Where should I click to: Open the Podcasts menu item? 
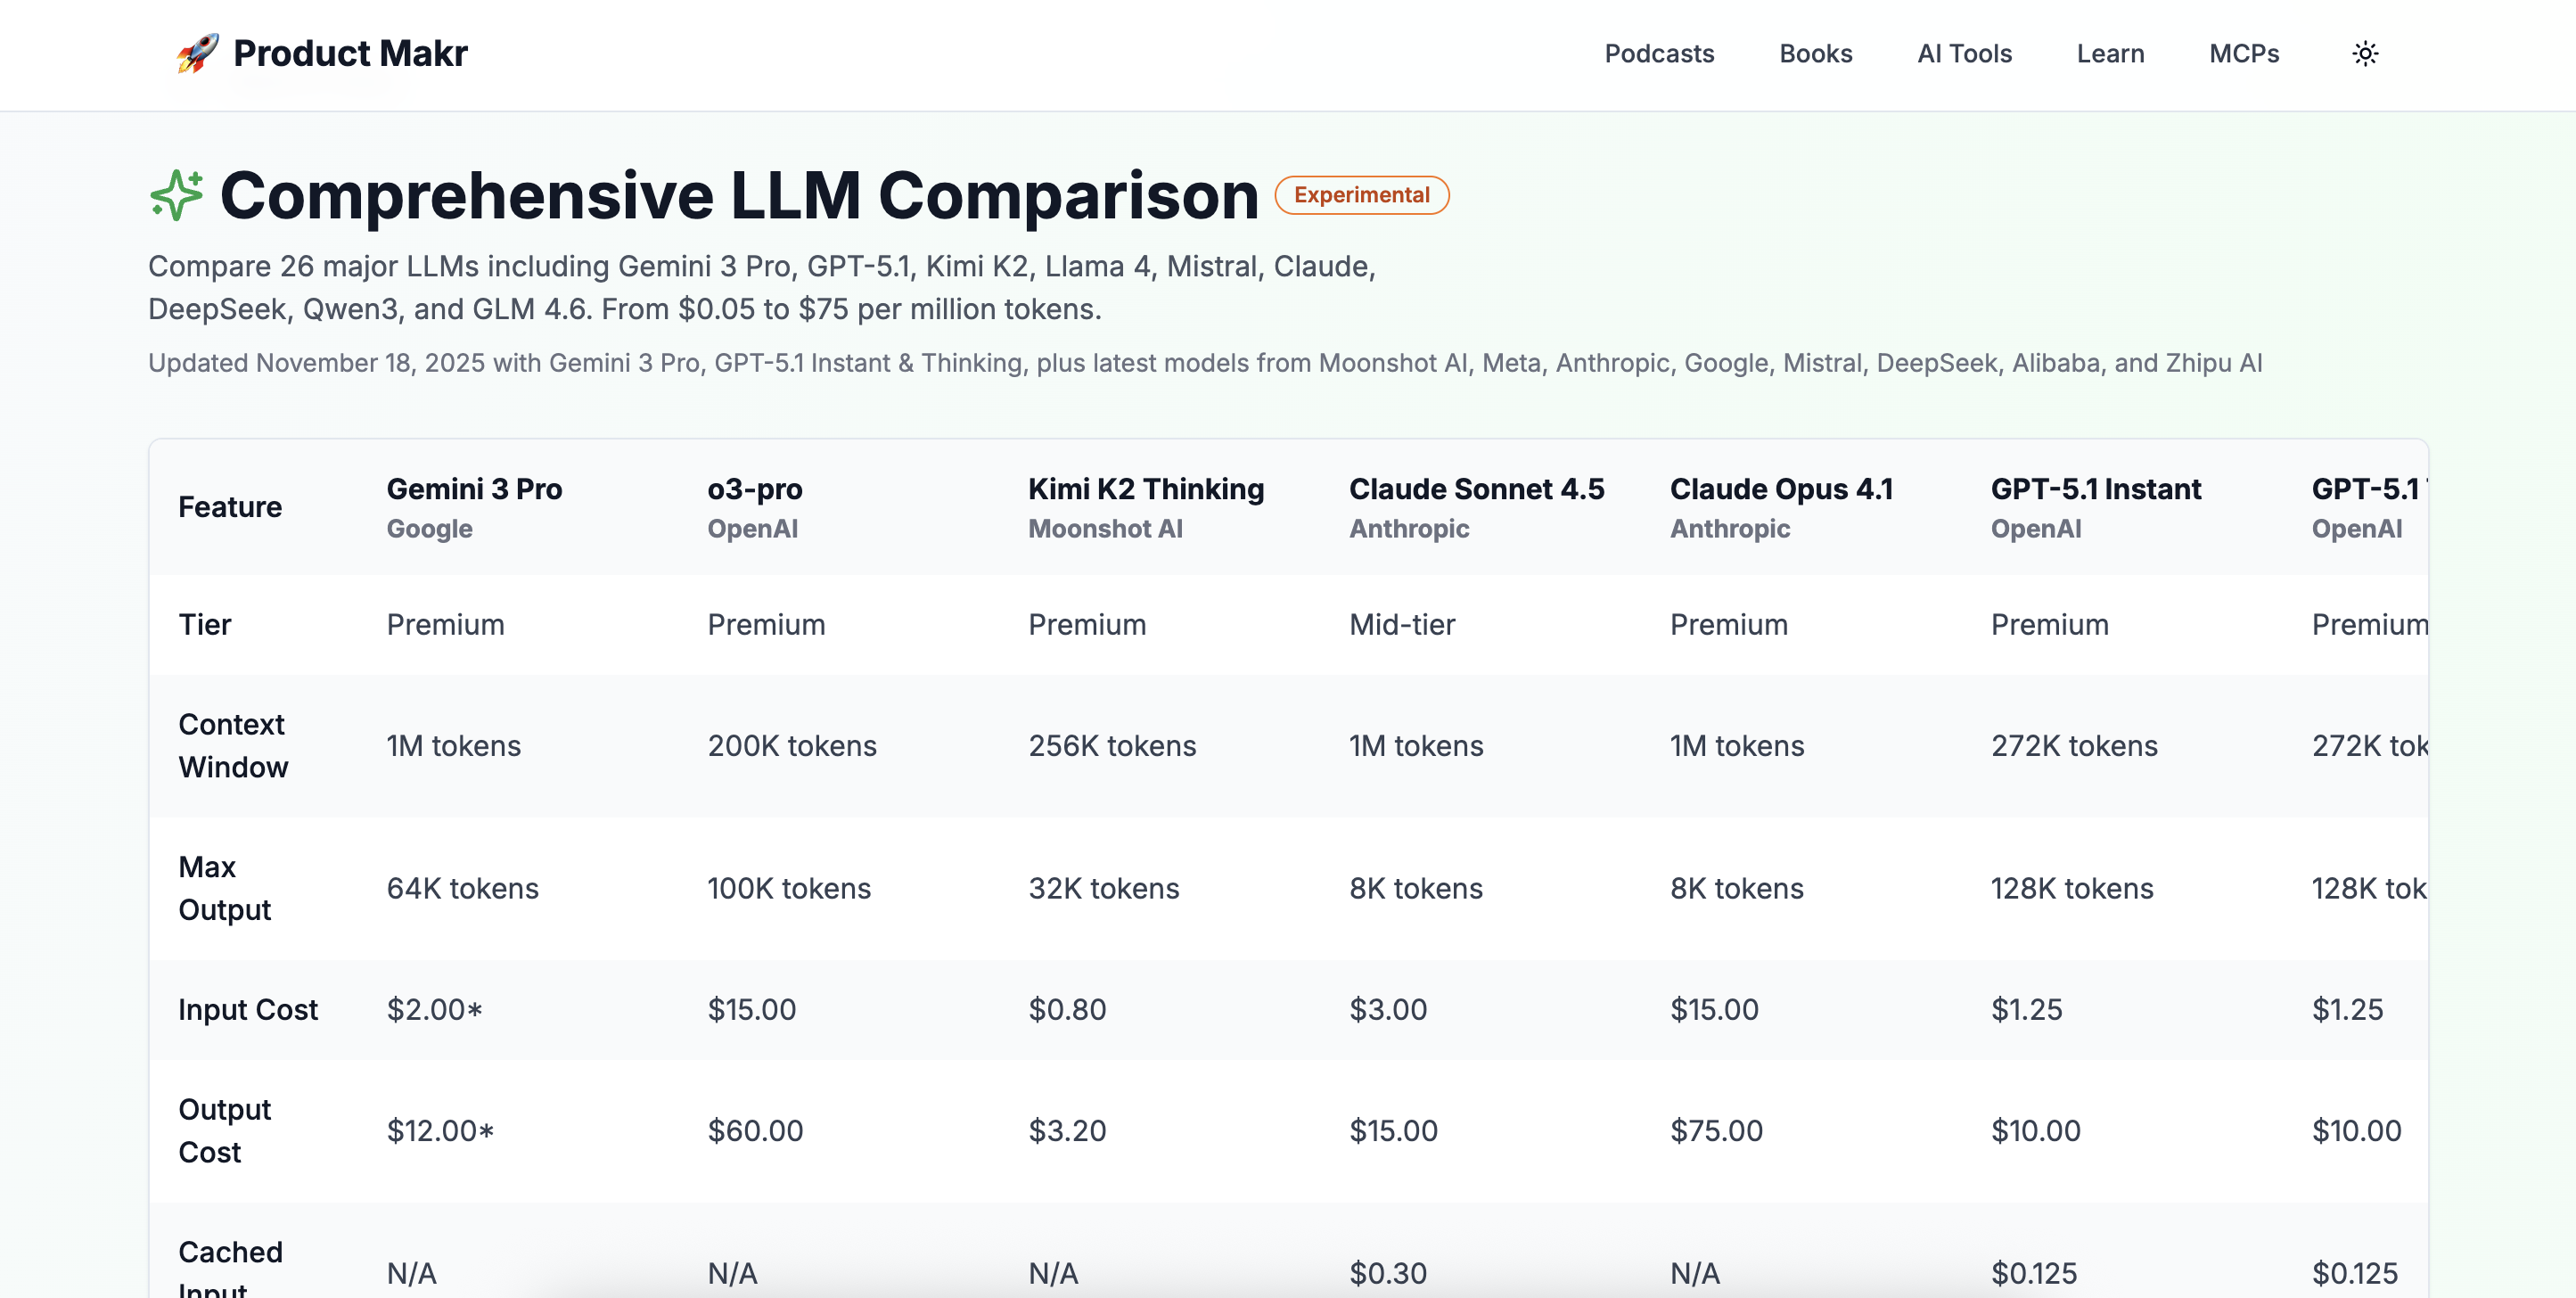(x=1659, y=53)
